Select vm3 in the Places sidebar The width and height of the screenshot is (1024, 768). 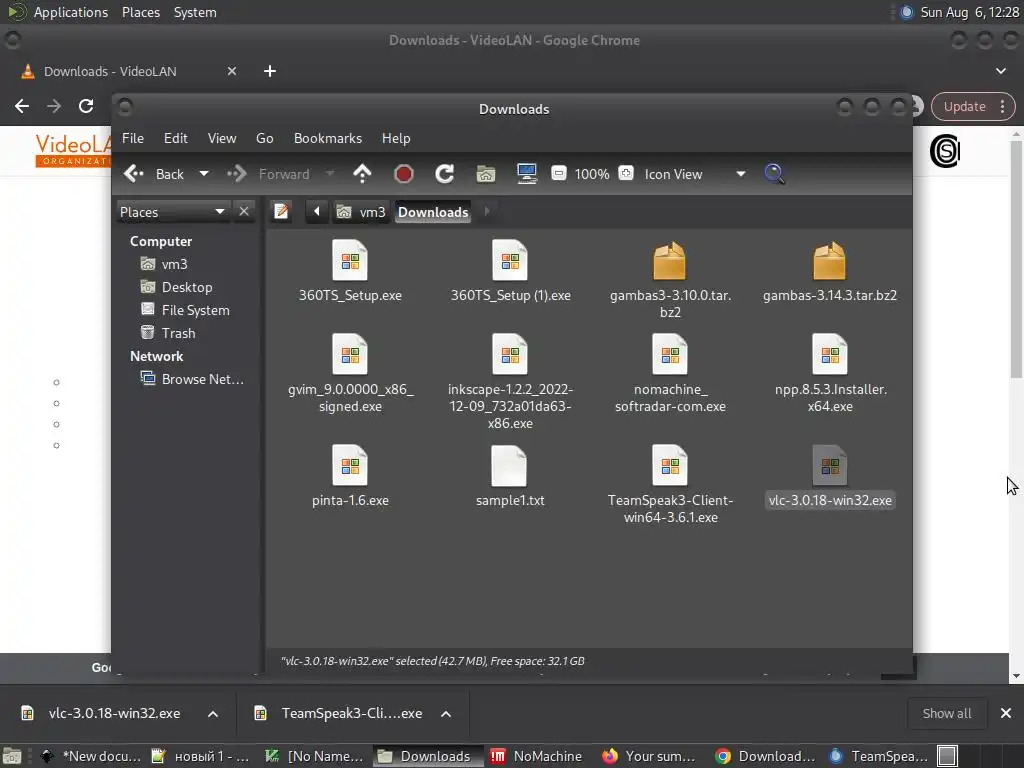(163, 264)
